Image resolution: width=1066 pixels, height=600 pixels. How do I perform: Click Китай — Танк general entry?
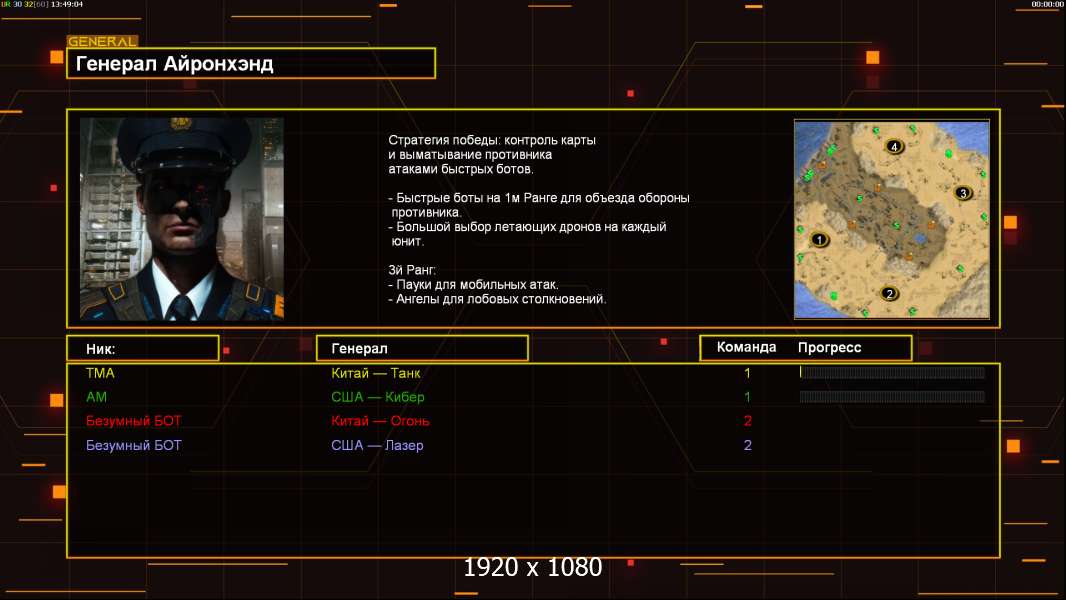point(376,373)
